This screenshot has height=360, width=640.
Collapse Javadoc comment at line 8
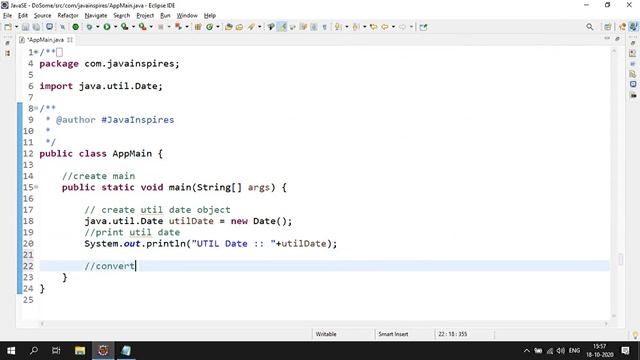36,108
